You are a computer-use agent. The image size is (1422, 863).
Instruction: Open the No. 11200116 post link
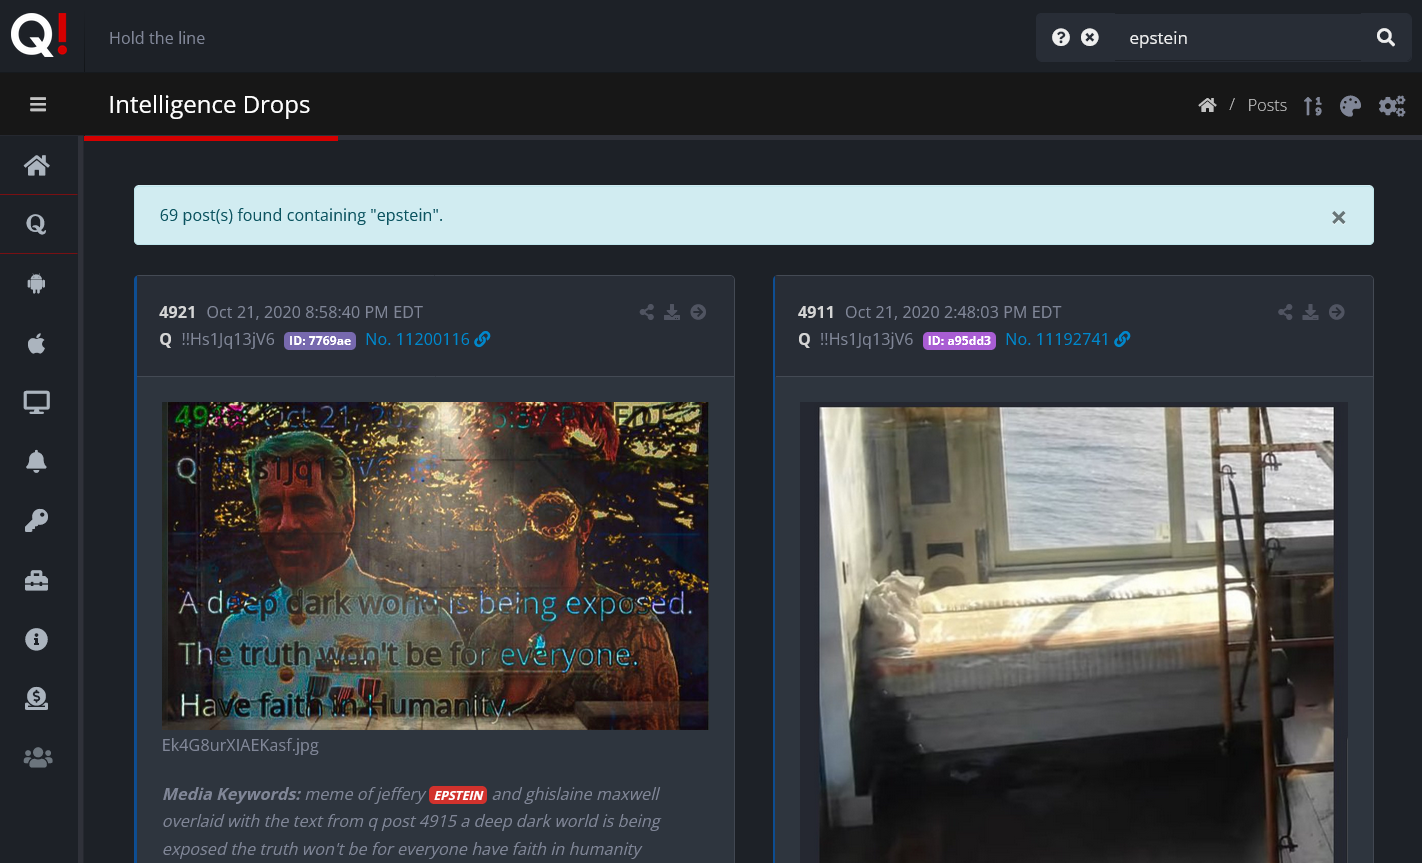click(427, 339)
